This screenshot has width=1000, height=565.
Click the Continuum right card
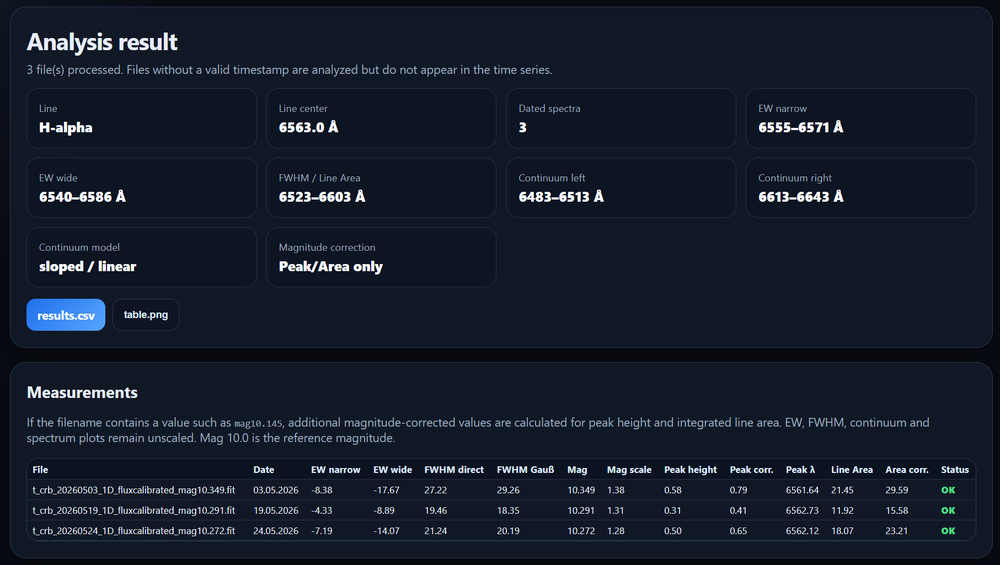point(861,188)
